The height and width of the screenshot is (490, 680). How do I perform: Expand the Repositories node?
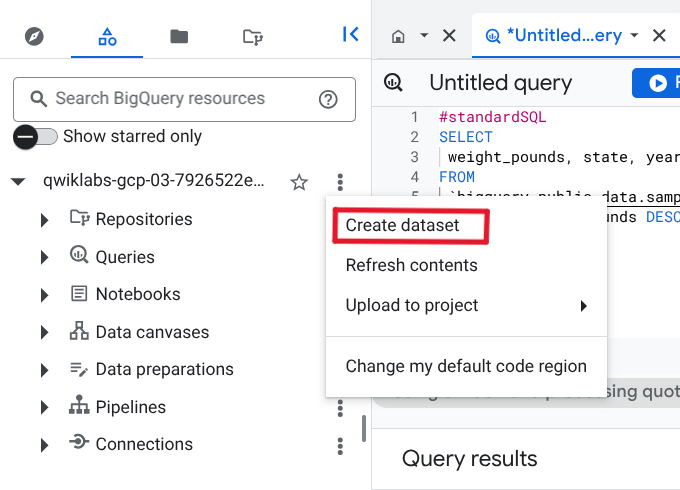pyautogui.click(x=44, y=220)
